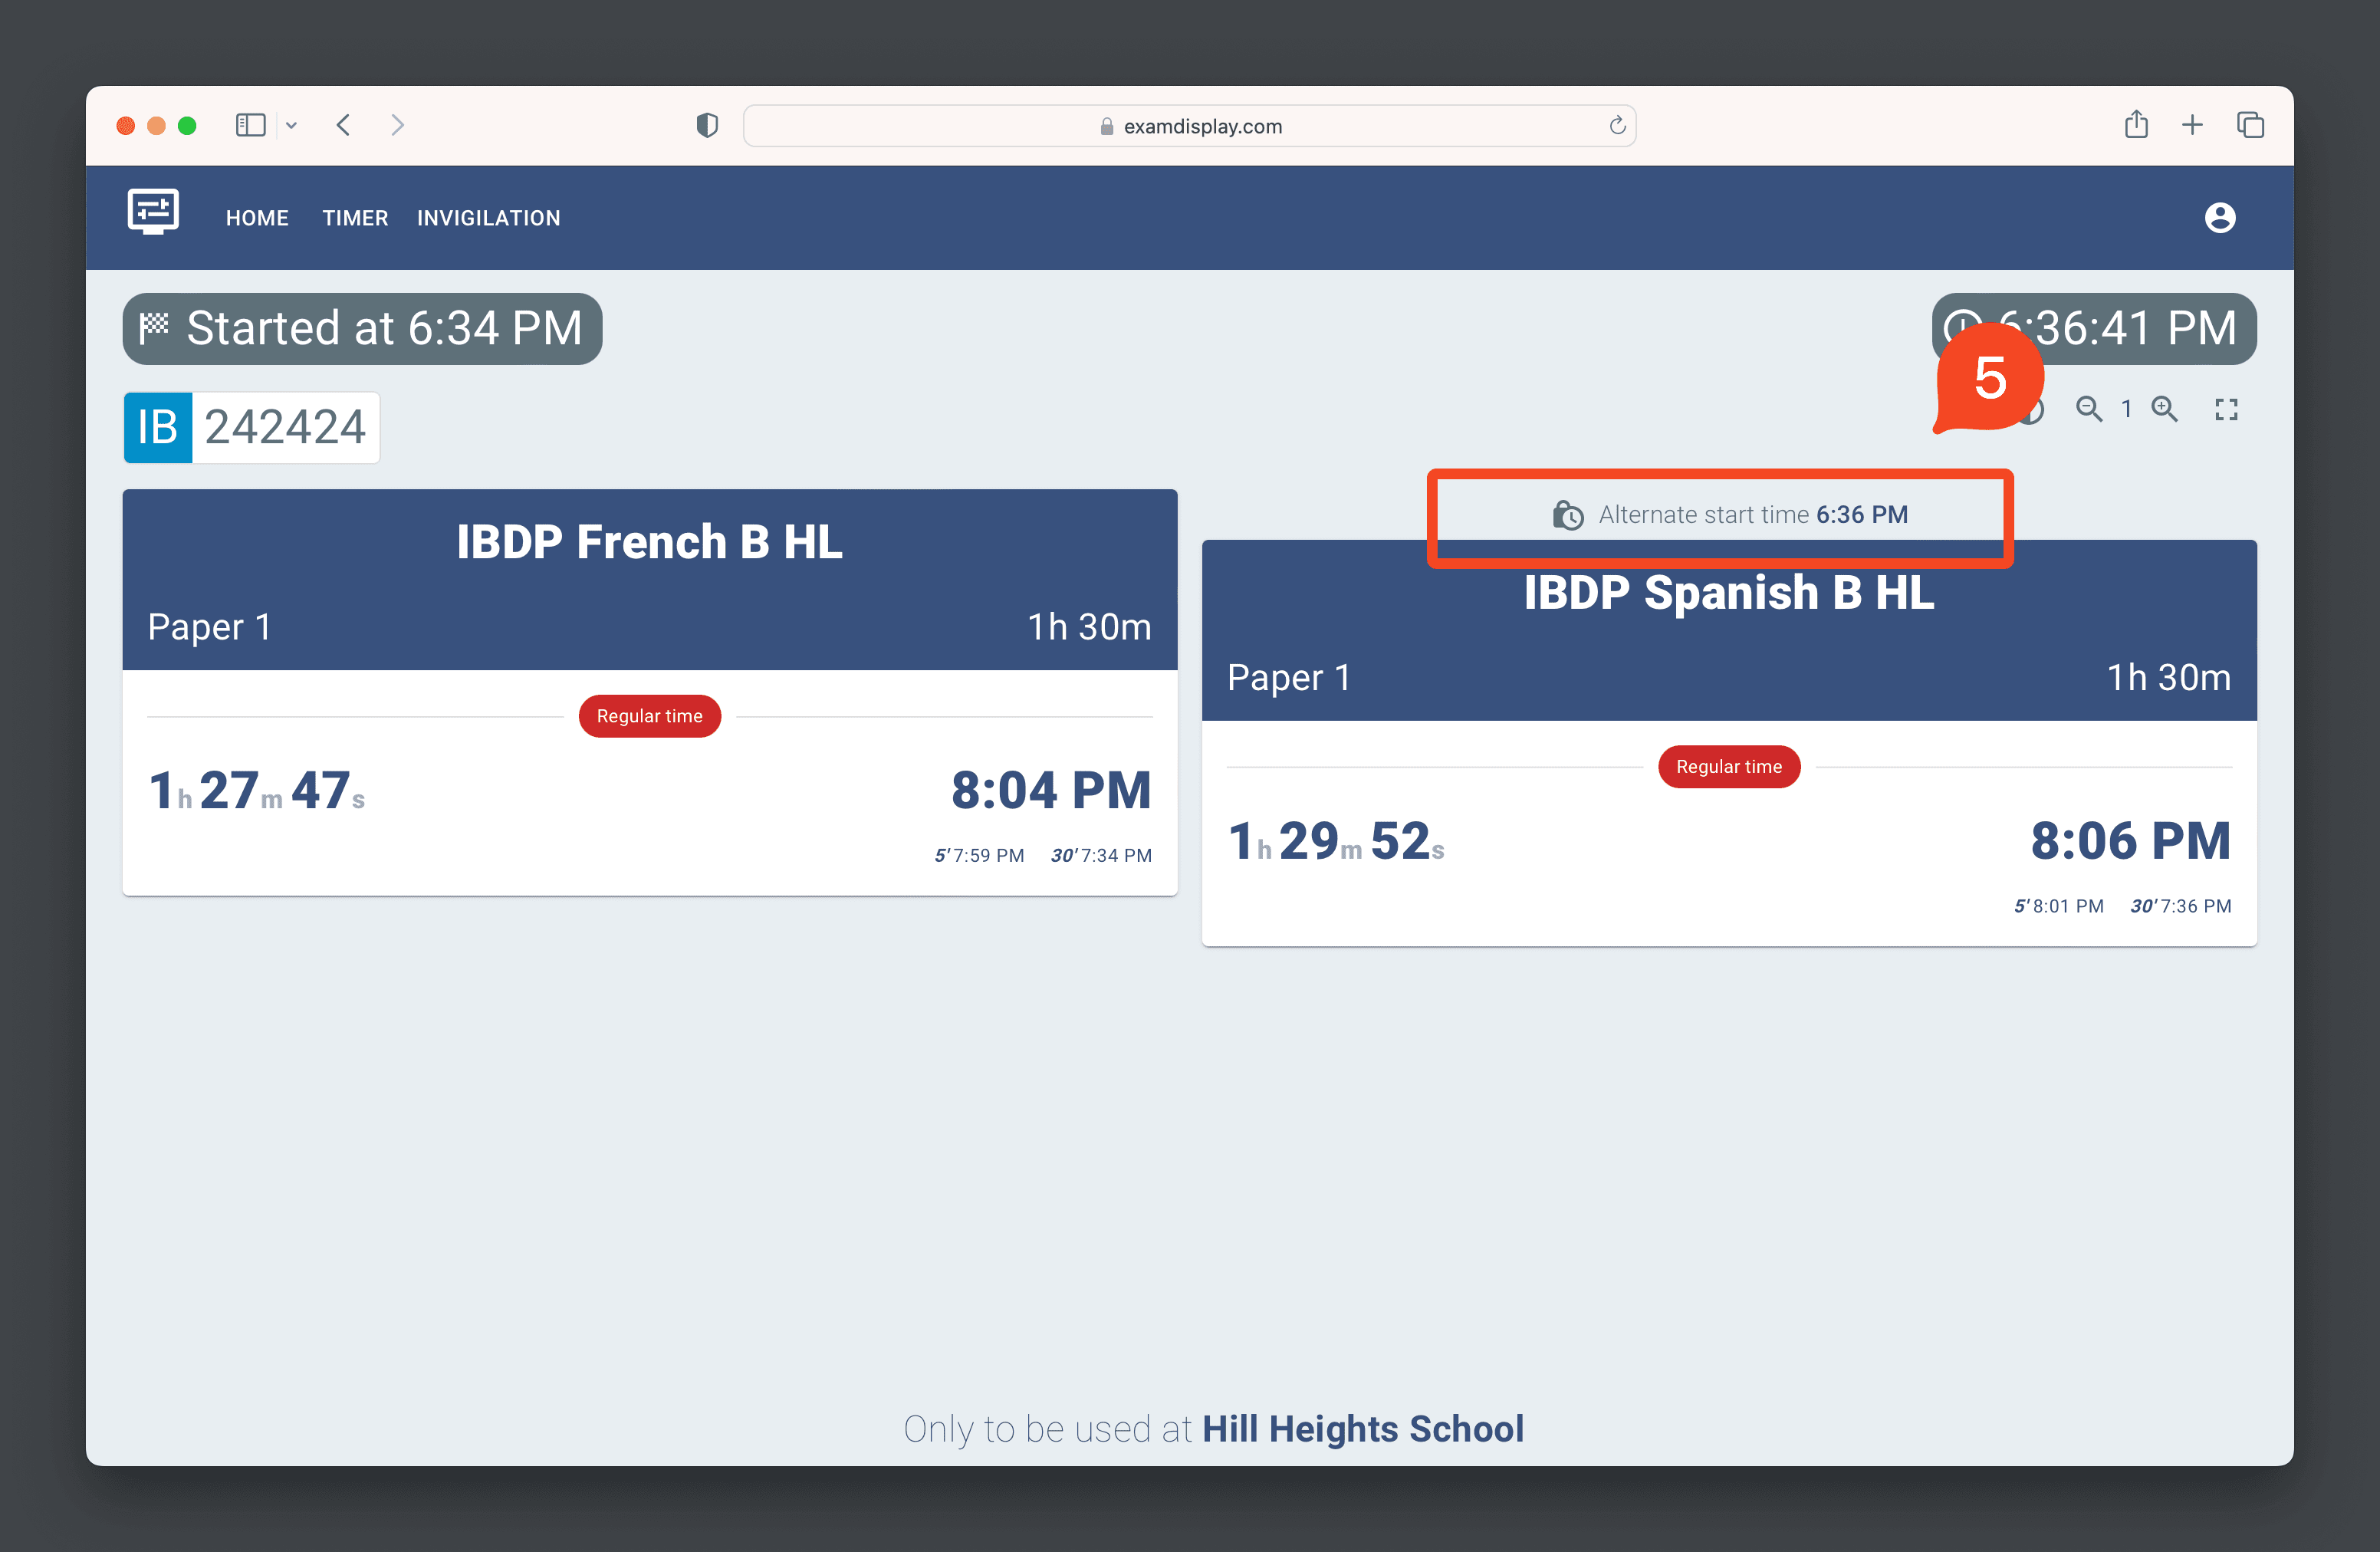
Task: Click the Hill Heights School footer text
Action: 1362,1429
